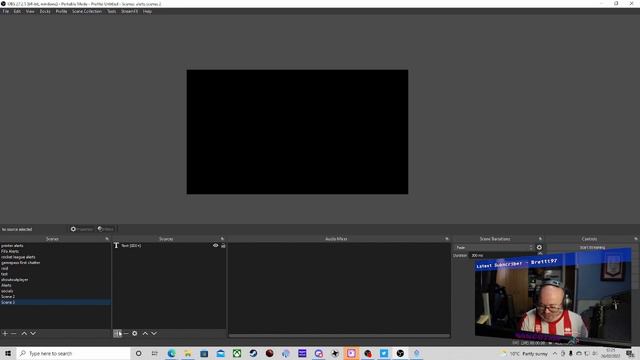This screenshot has height=360, width=640.
Task: Select the 'test' scene
Action: click(55, 274)
